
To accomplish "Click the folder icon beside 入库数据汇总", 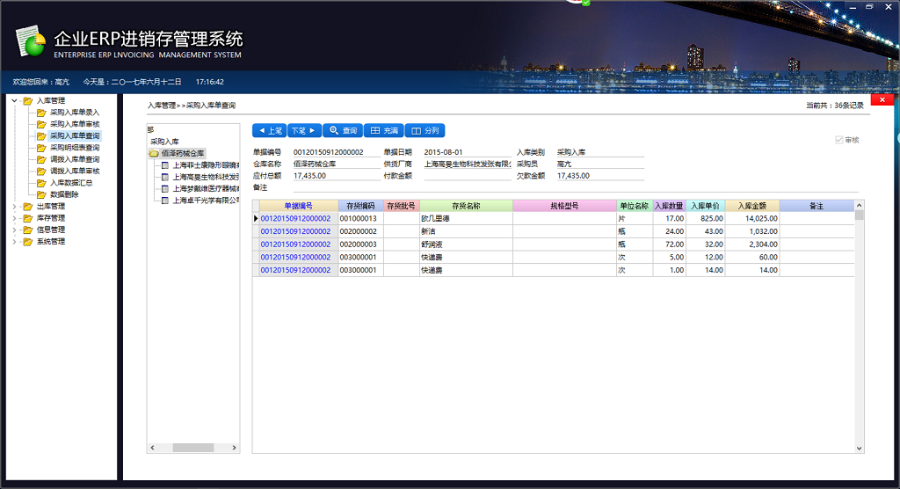I will coord(41,183).
